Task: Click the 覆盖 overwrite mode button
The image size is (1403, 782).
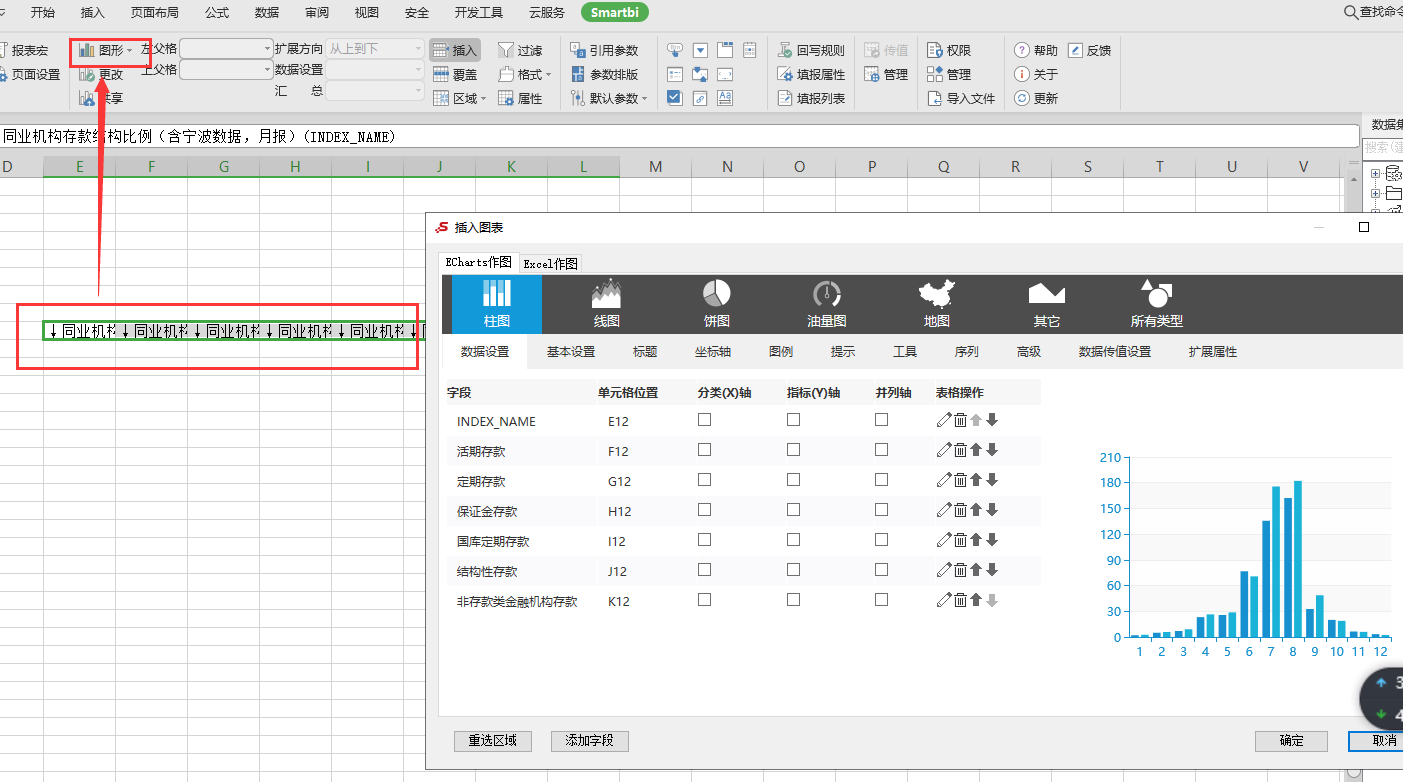Action: 455,74
